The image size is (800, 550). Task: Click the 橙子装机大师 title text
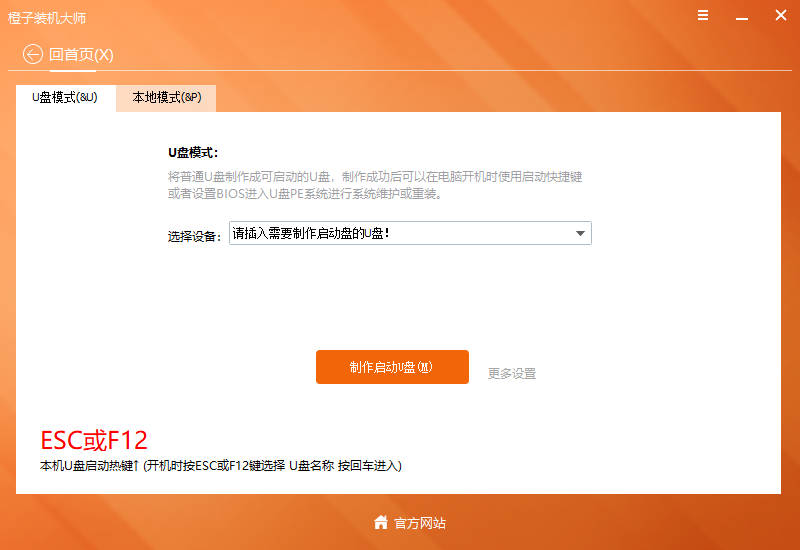47,18
